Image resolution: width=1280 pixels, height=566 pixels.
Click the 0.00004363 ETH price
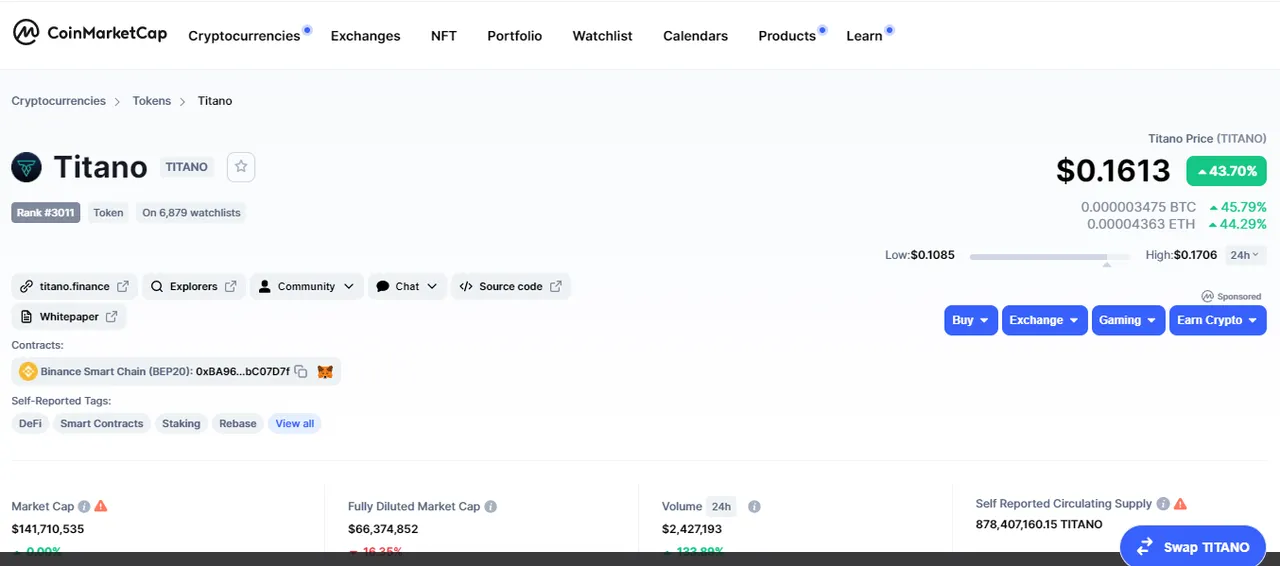1142,224
